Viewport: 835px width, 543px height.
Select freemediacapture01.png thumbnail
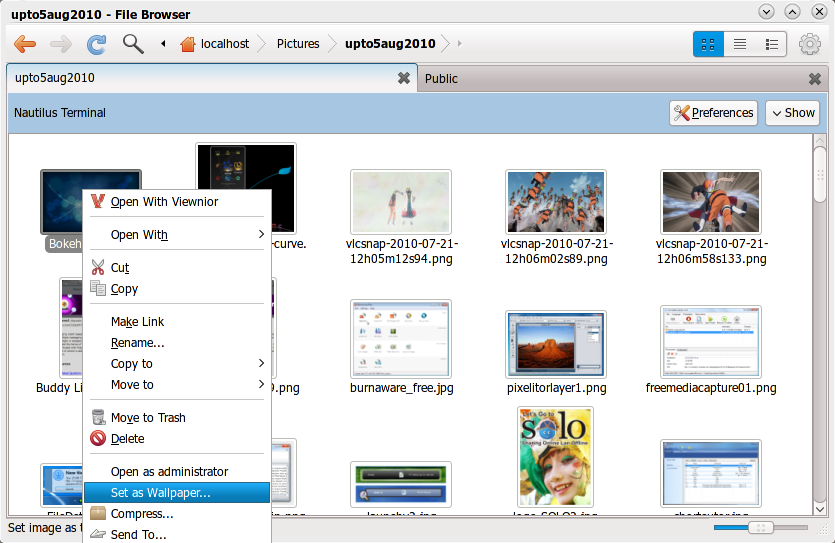click(x=711, y=342)
